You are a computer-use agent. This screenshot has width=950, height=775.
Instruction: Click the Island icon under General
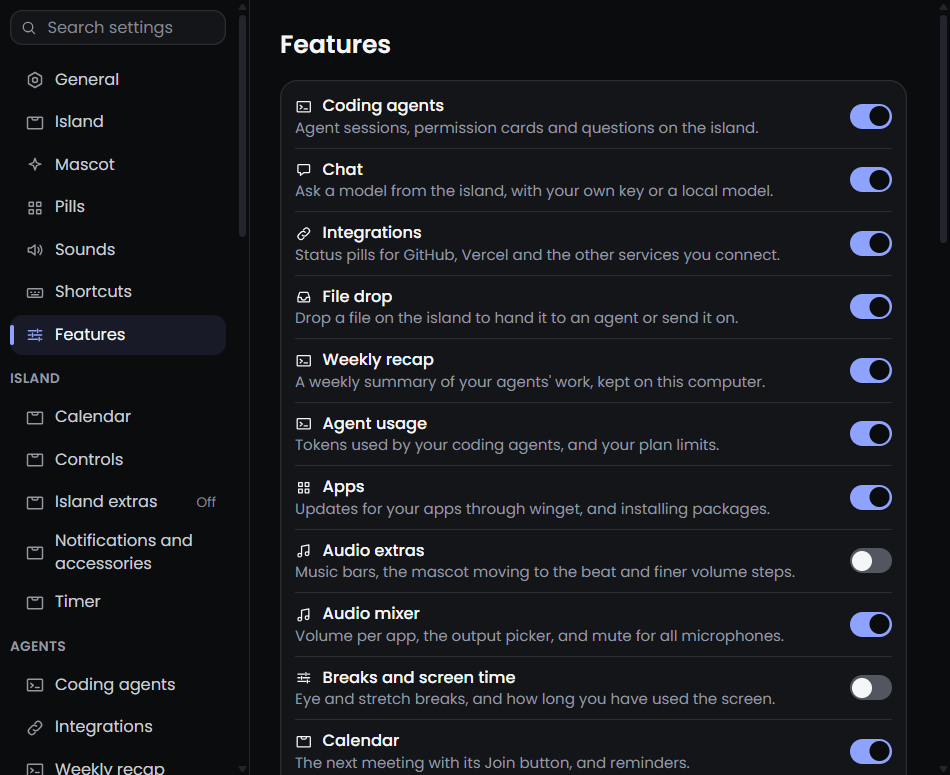click(x=35, y=122)
